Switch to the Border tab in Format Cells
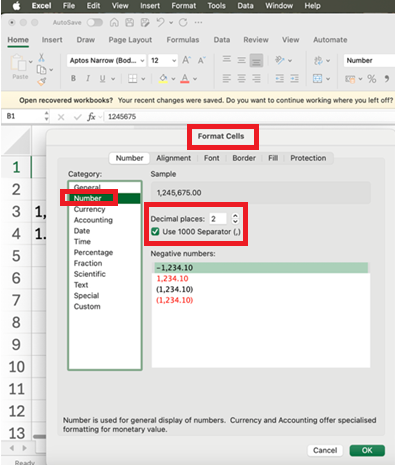 coord(244,158)
